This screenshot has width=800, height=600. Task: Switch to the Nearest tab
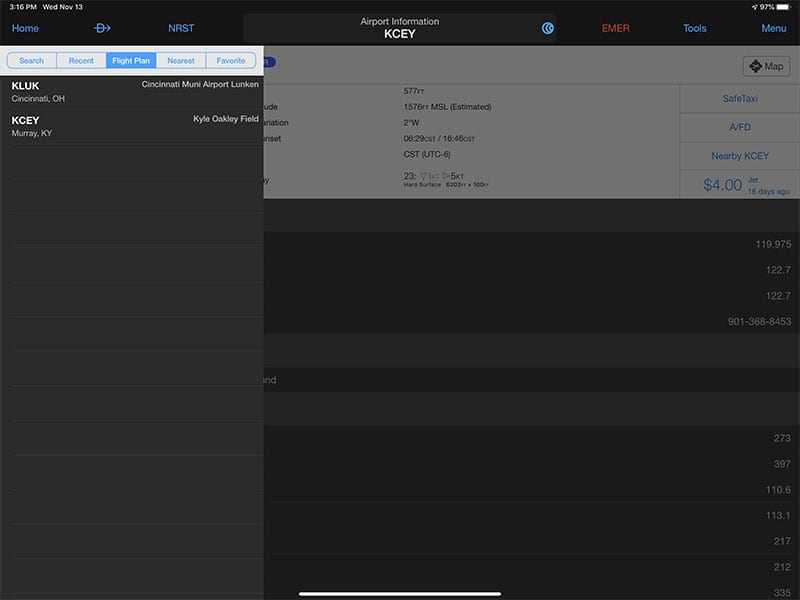point(181,61)
